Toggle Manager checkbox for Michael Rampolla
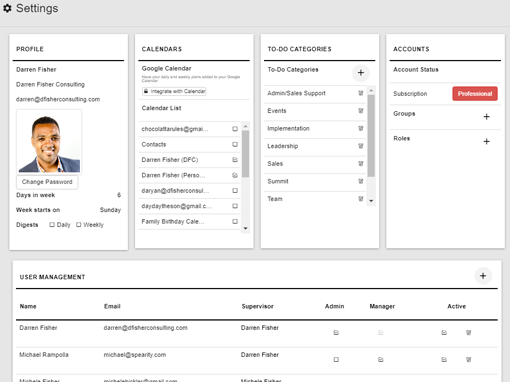Screen dimensions: 510x382 click(x=381, y=360)
